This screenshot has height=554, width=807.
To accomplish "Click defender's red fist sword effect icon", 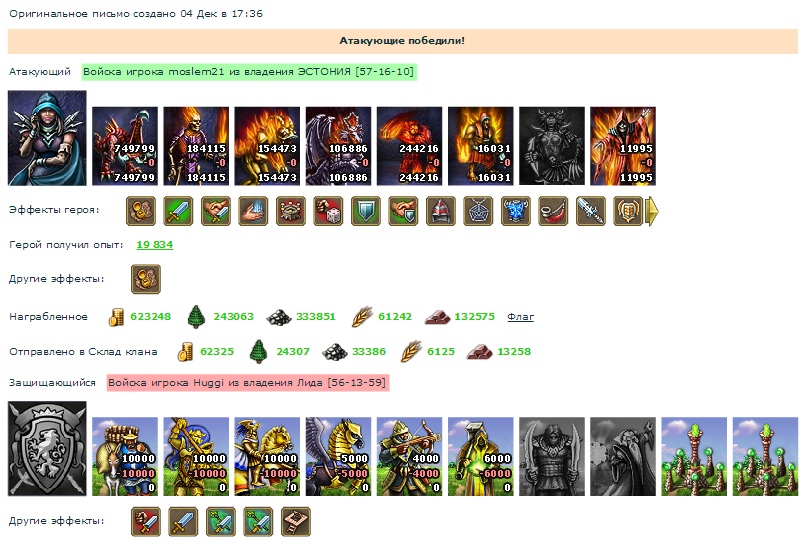I will [146, 522].
